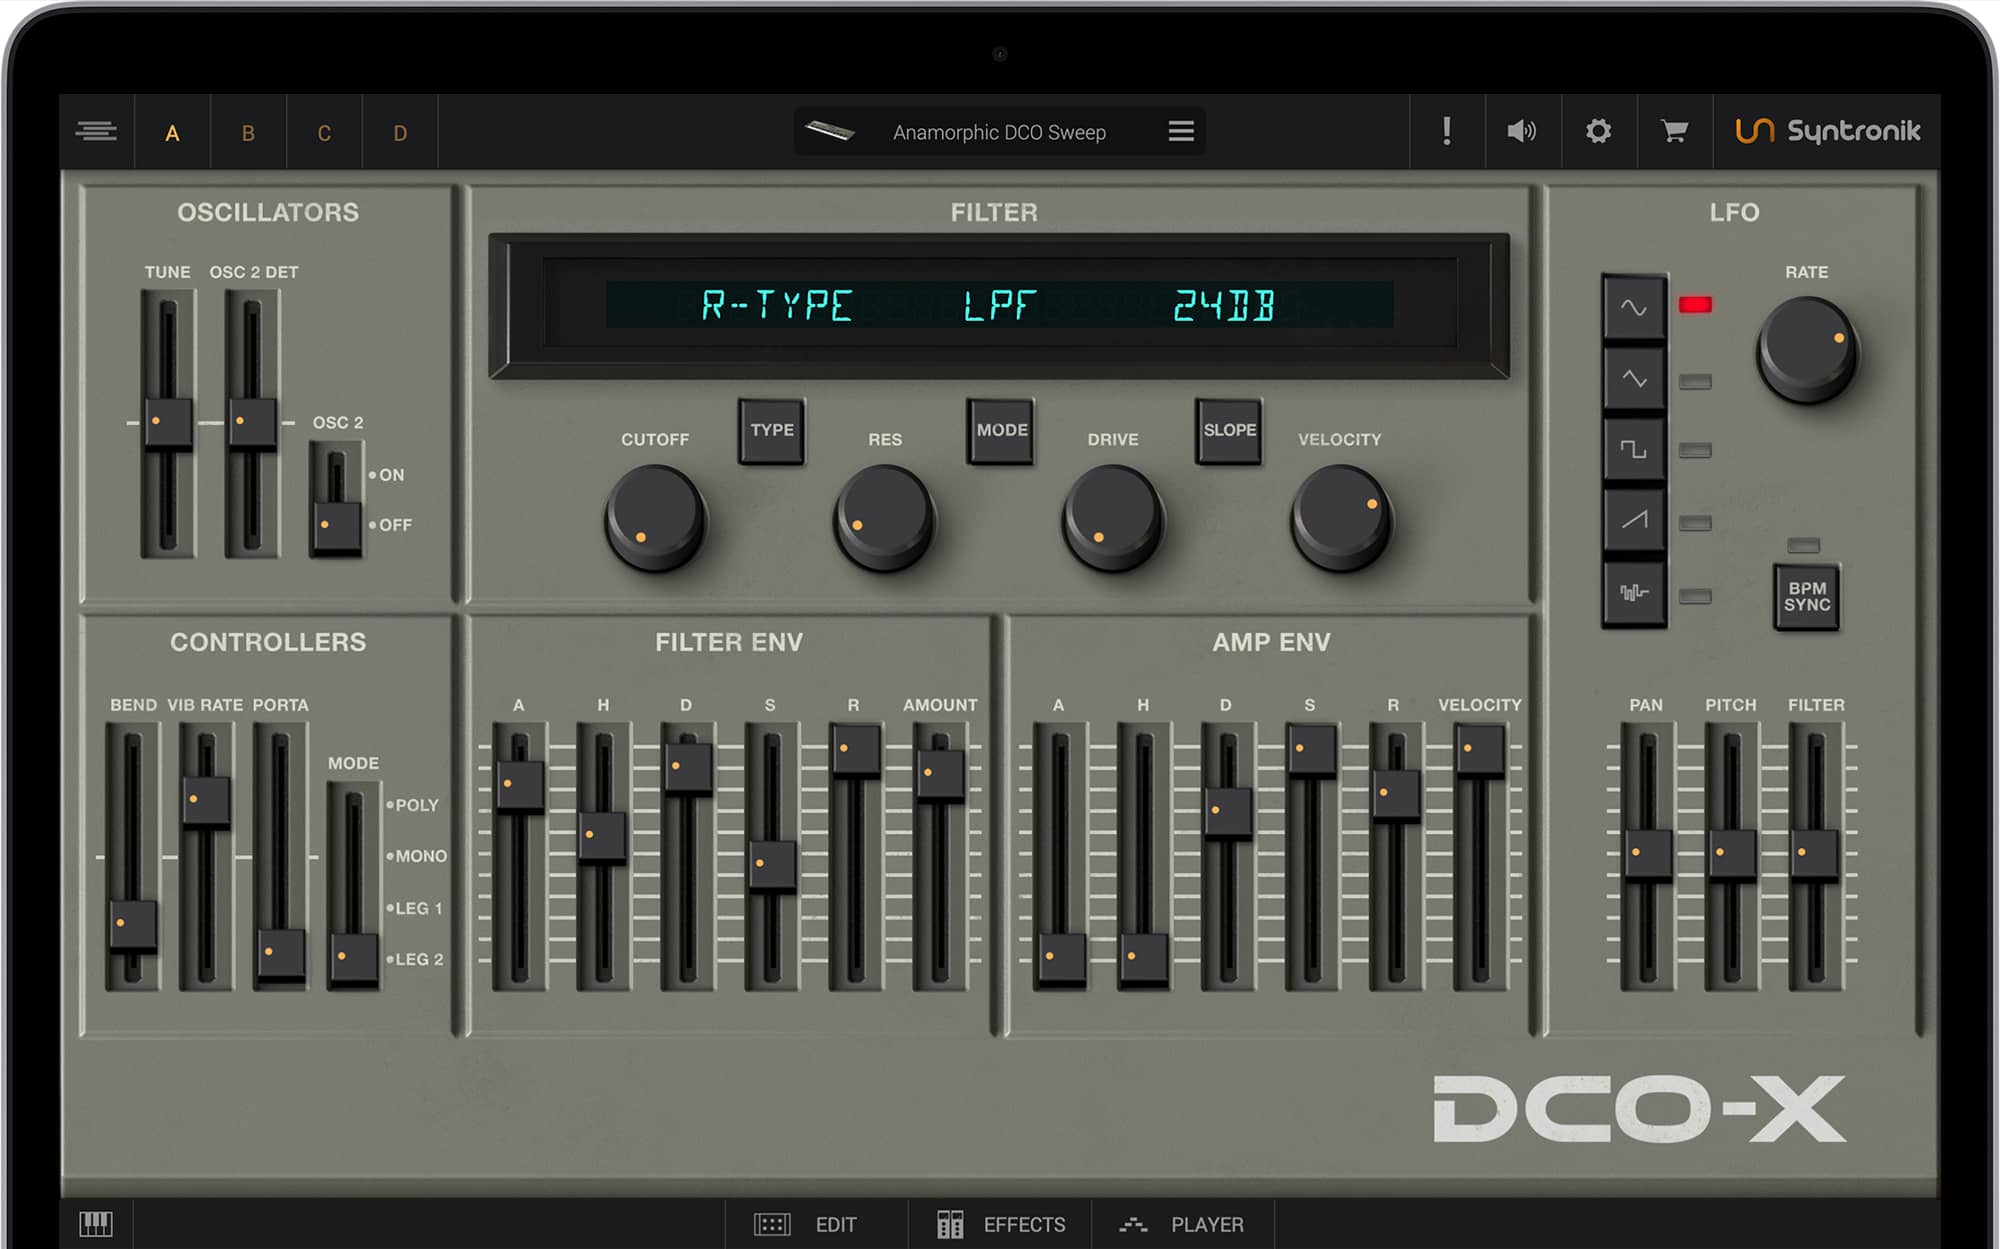Open settings with the gear icon

[1598, 132]
